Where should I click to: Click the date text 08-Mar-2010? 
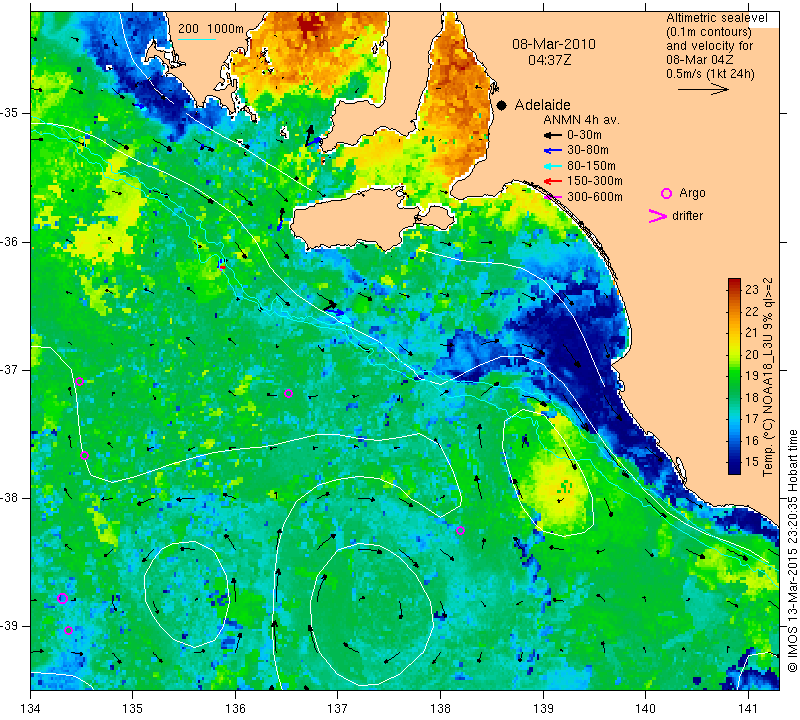[554, 44]
